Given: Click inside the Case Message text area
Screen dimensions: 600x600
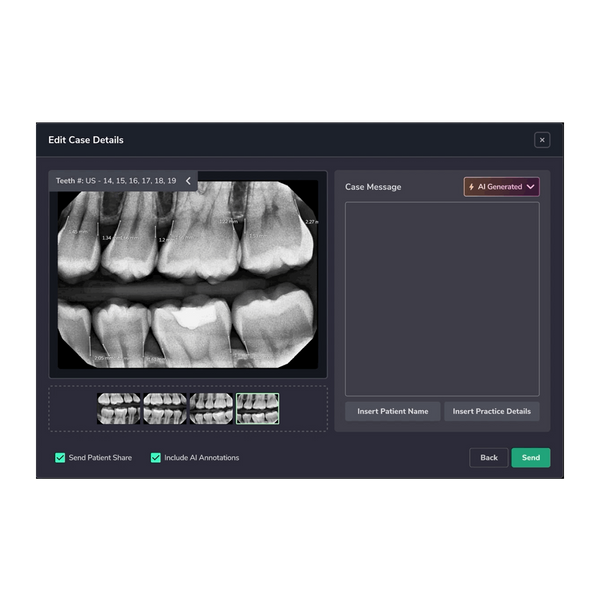Looking at the screenshot, I should 442,299.
